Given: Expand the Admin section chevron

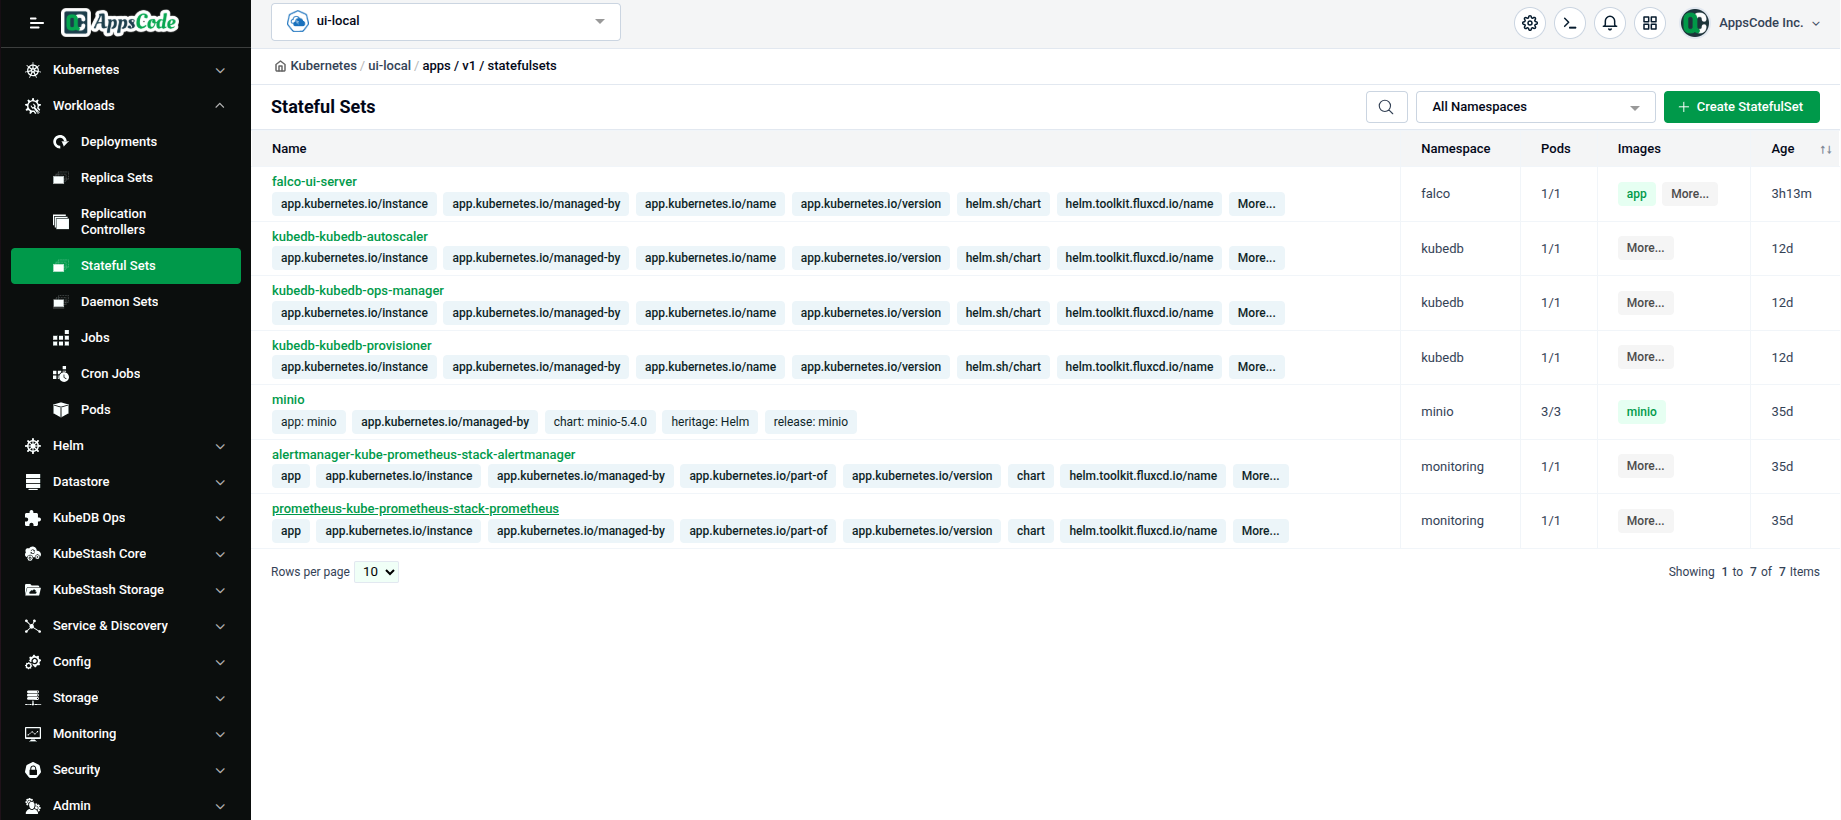Looking at the screenshot, I should coord(220,806).
